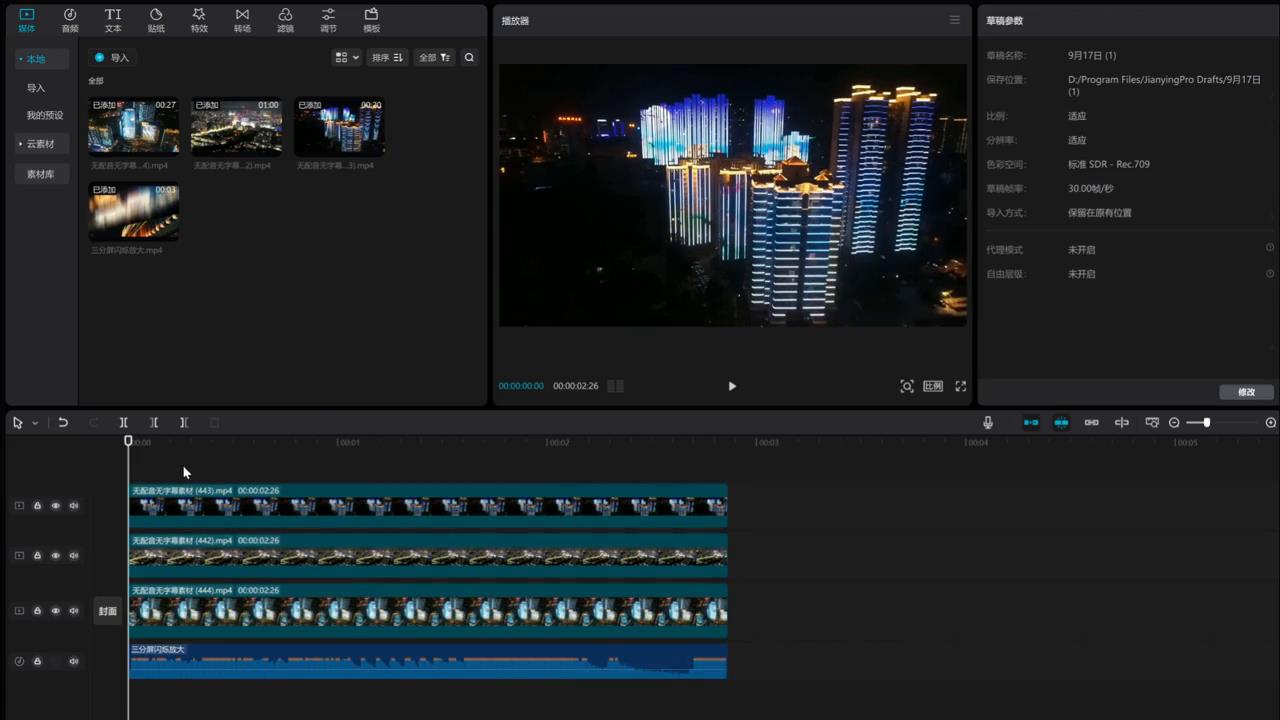Open the selection tool dropdown arrow
This screenshot has height=720, width=1280.
35,423
